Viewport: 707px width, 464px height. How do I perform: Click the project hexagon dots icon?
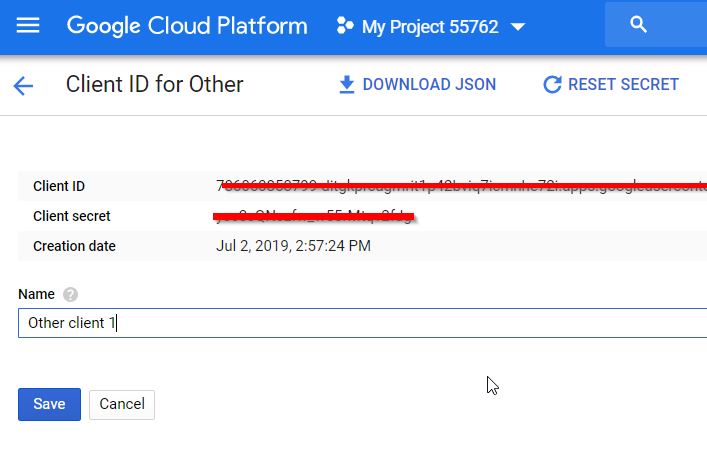(x=345, y=26)
